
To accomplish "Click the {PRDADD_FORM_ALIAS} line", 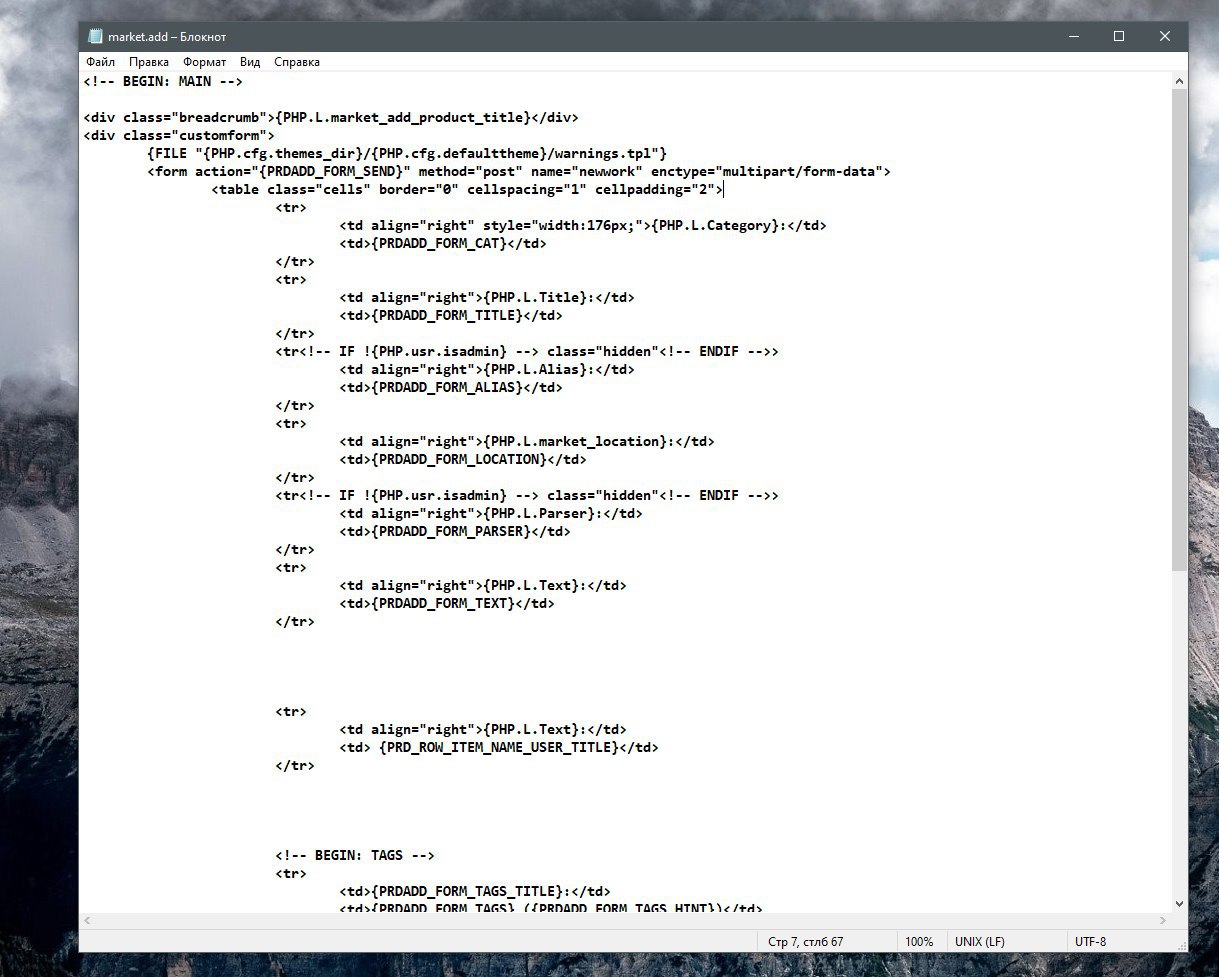I will tap(451, 387).
